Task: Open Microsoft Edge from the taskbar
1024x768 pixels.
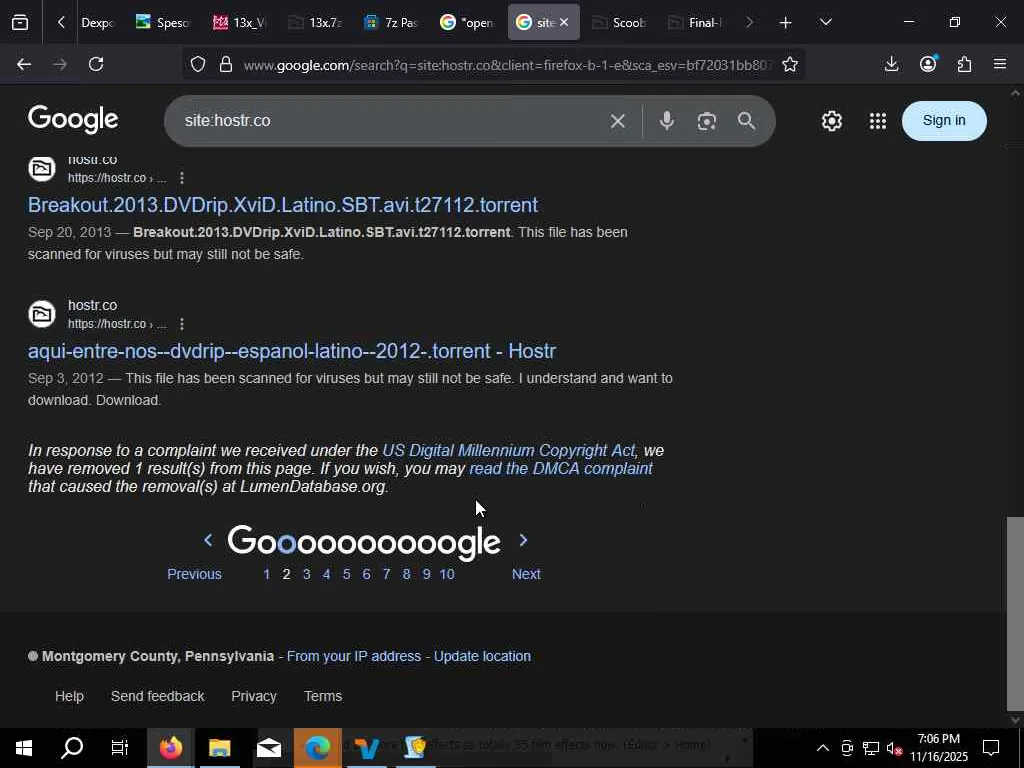Action: pyautogui.click(x=317, y=748)
